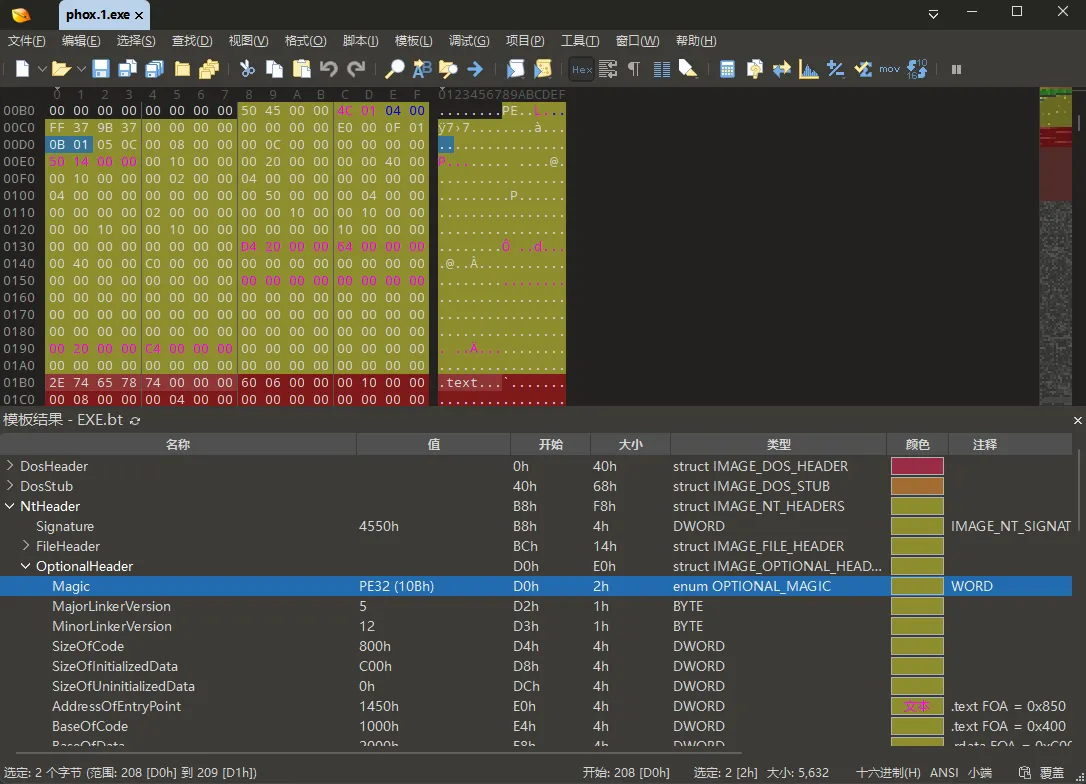The height and width of the screenshot is (784, 1086).
Task: Sort by the 名称 column header
Action: [178, 444]
